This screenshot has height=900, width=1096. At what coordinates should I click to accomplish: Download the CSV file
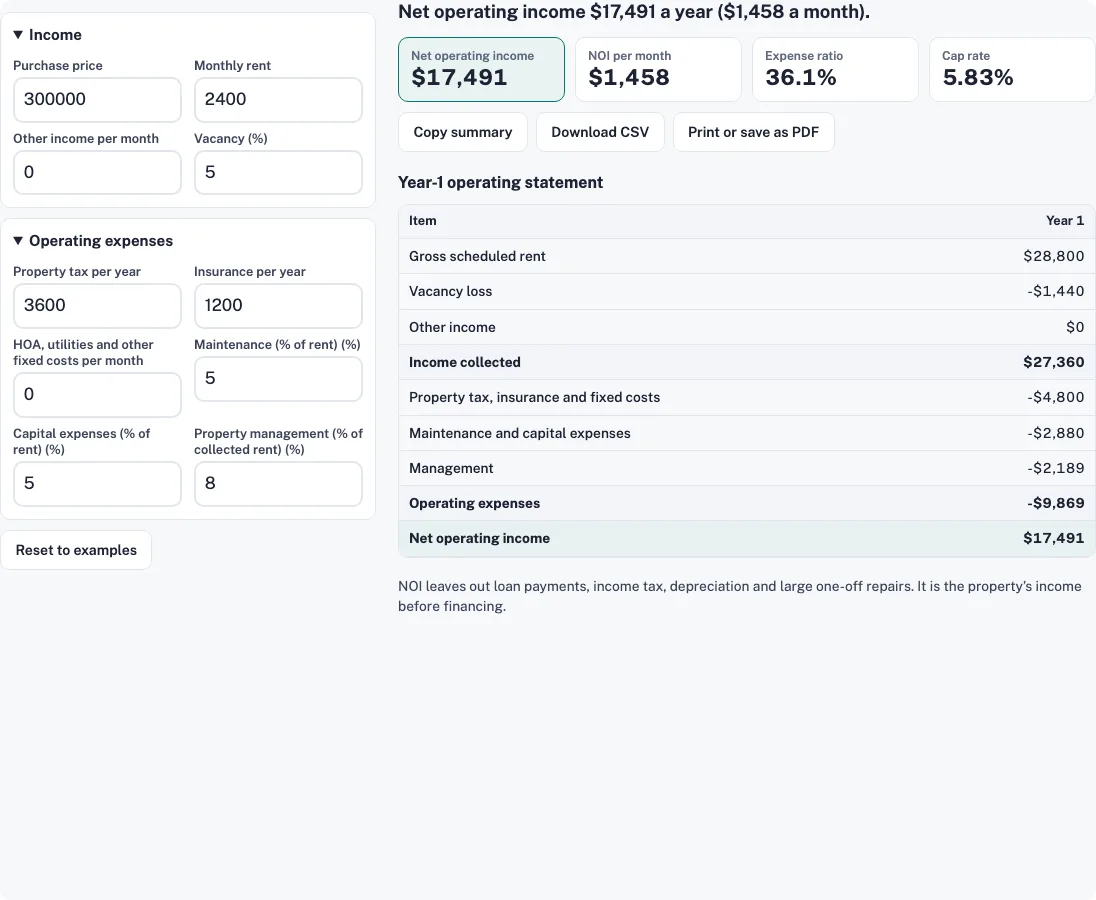(600, 132)
